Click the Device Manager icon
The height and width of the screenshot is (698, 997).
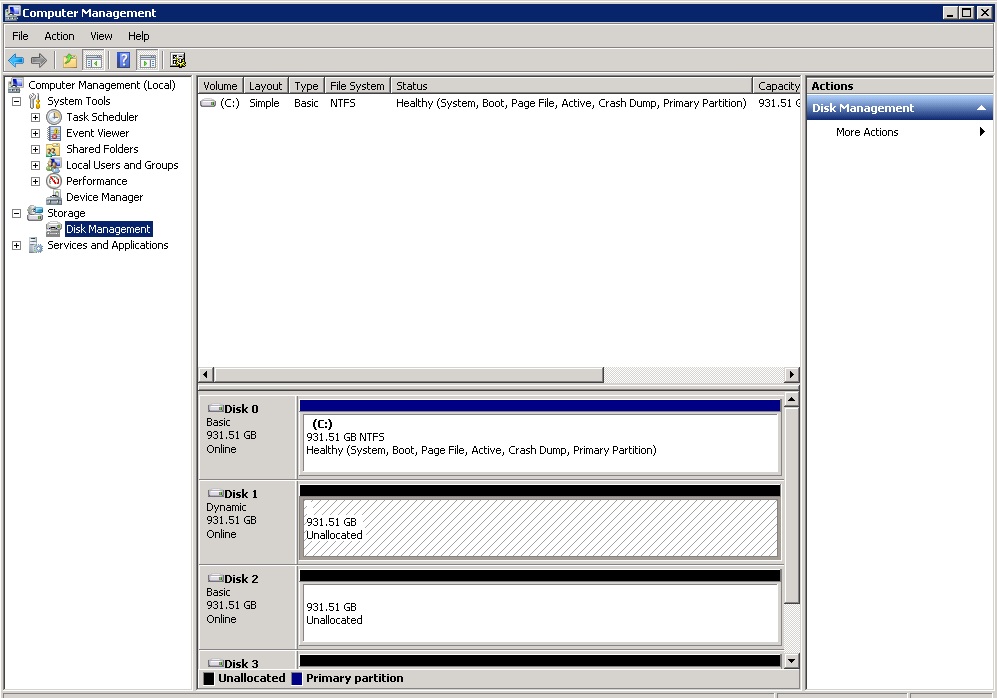[54, 198]
